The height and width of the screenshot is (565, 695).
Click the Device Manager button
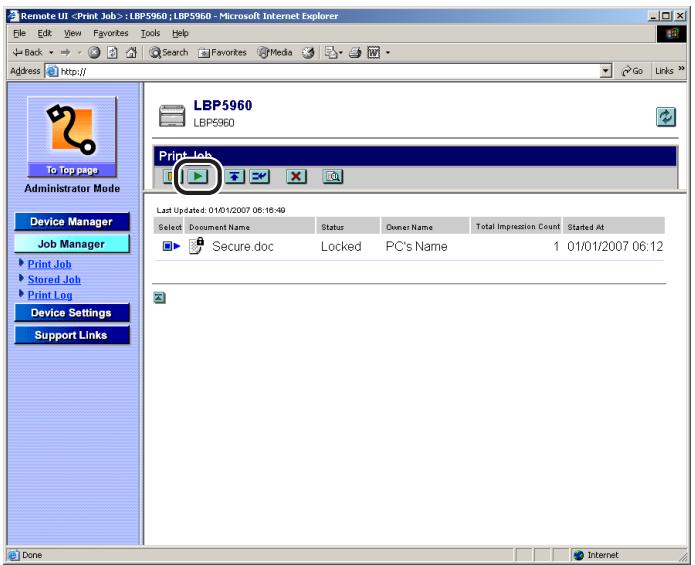click(72, 222)
